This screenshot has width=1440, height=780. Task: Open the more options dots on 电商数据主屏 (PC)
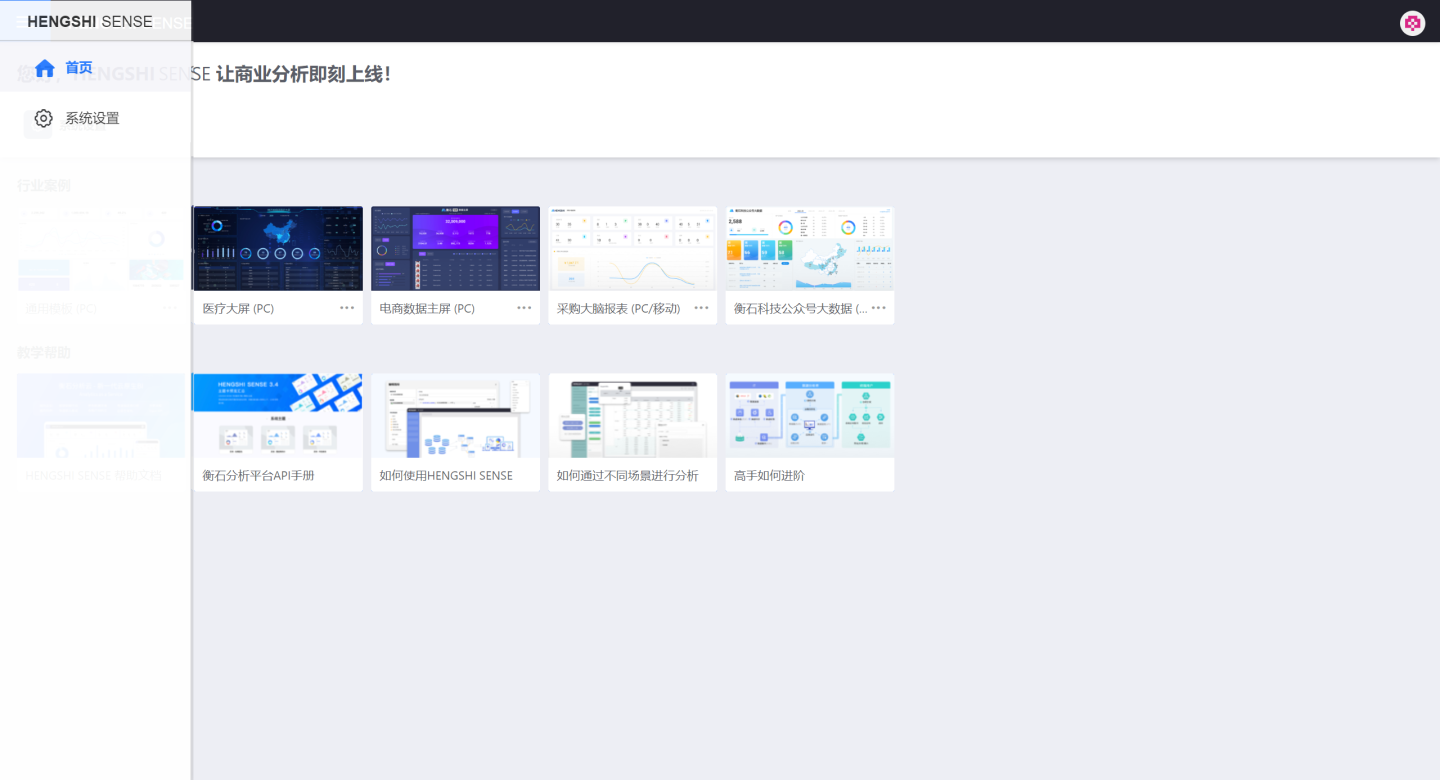tap(524, 308)
